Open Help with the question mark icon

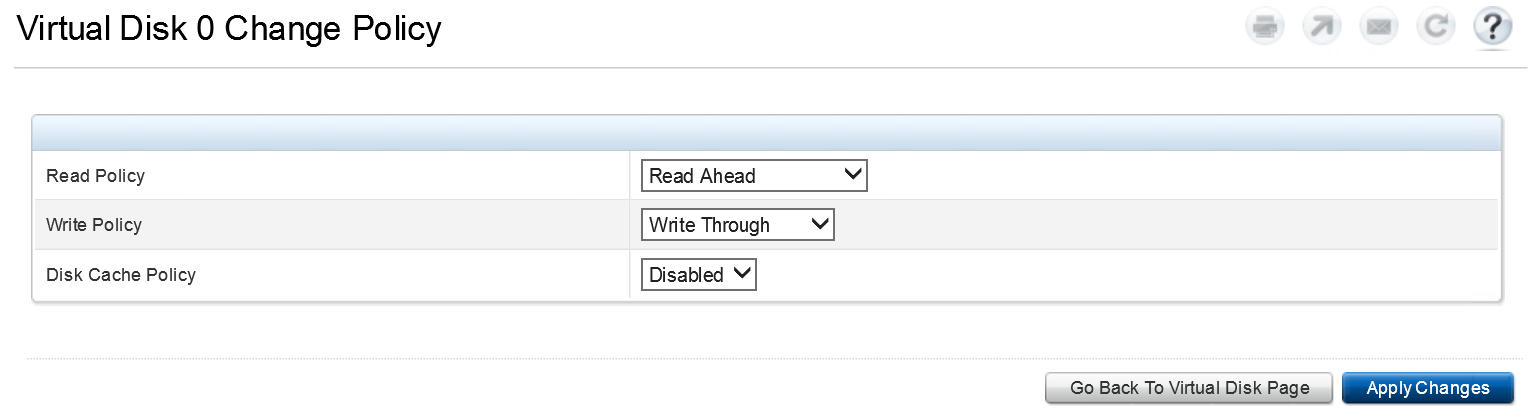coord(1492,27)
